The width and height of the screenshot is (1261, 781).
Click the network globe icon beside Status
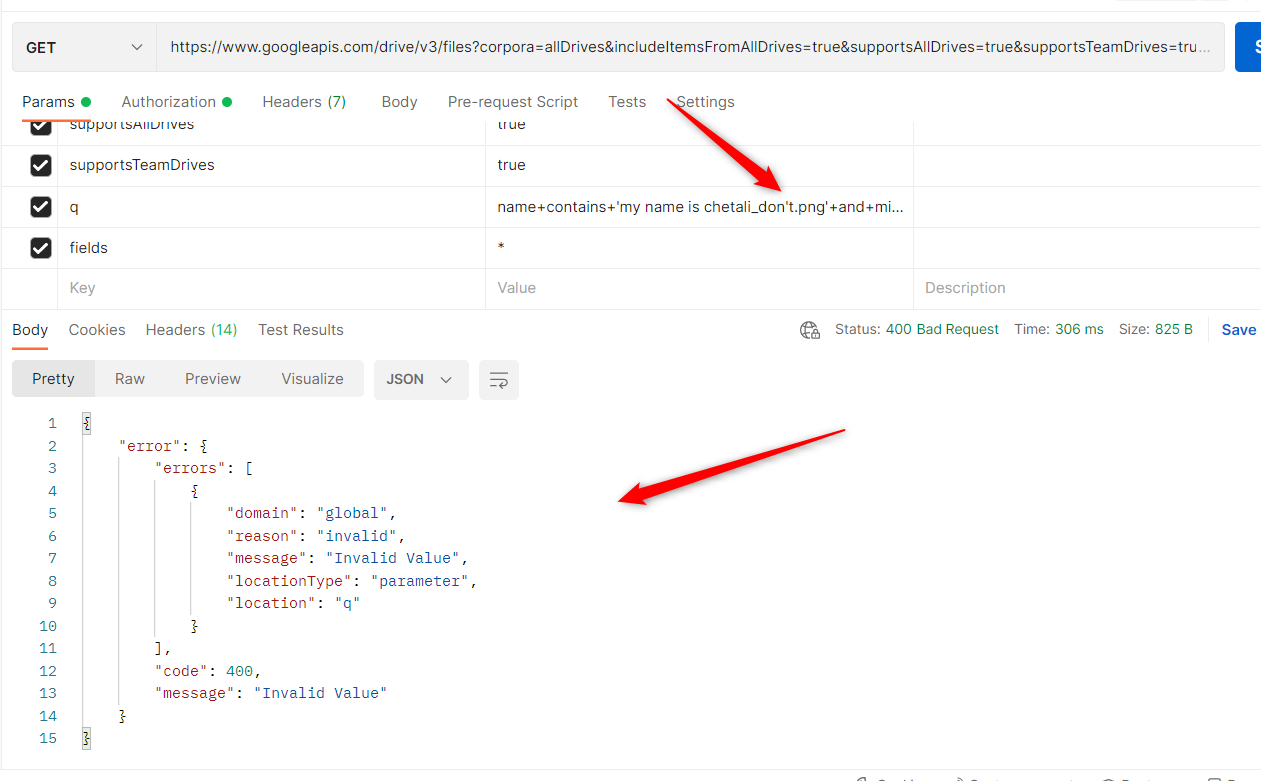(x=810, y=330)
